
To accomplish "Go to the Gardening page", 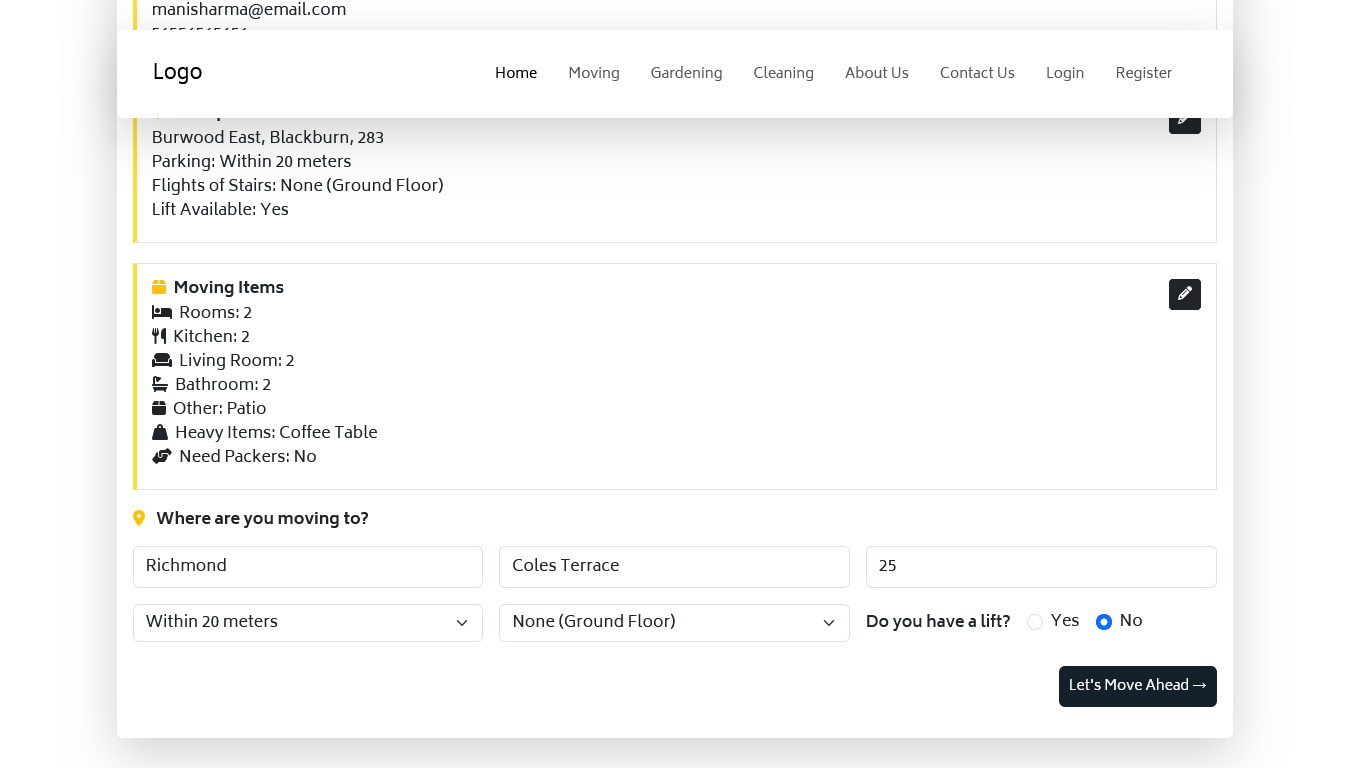I will [x=686, y=73].
